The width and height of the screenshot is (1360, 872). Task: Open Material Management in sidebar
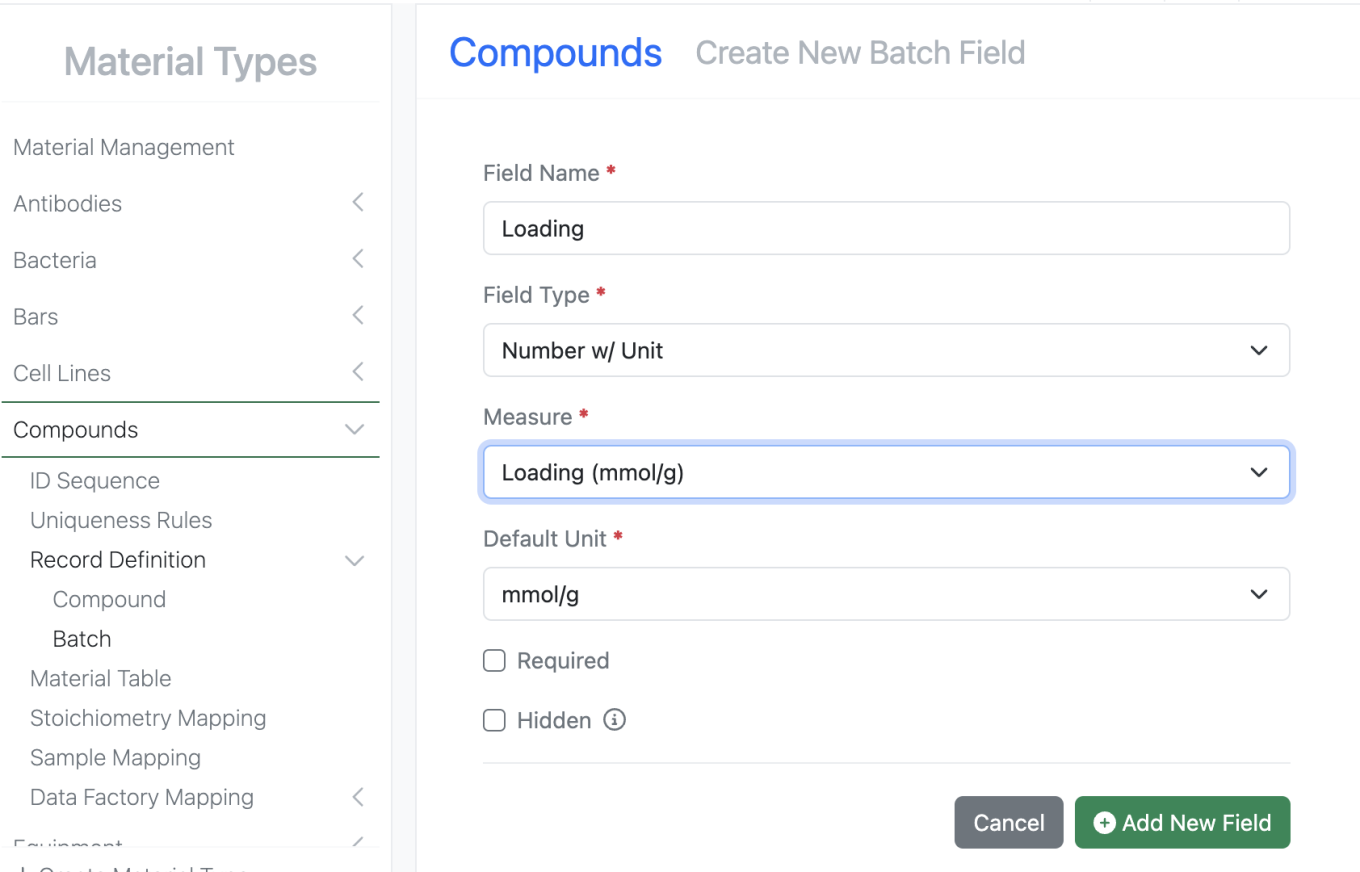click(124, 147)
